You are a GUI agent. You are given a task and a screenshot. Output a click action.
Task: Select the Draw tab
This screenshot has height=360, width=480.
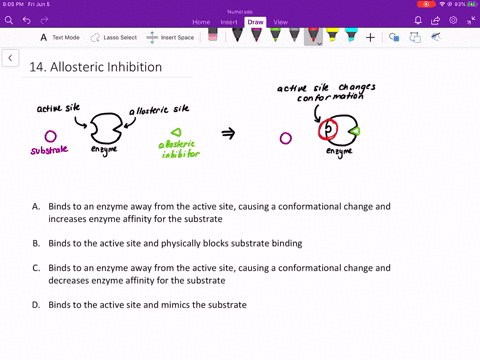255,22
